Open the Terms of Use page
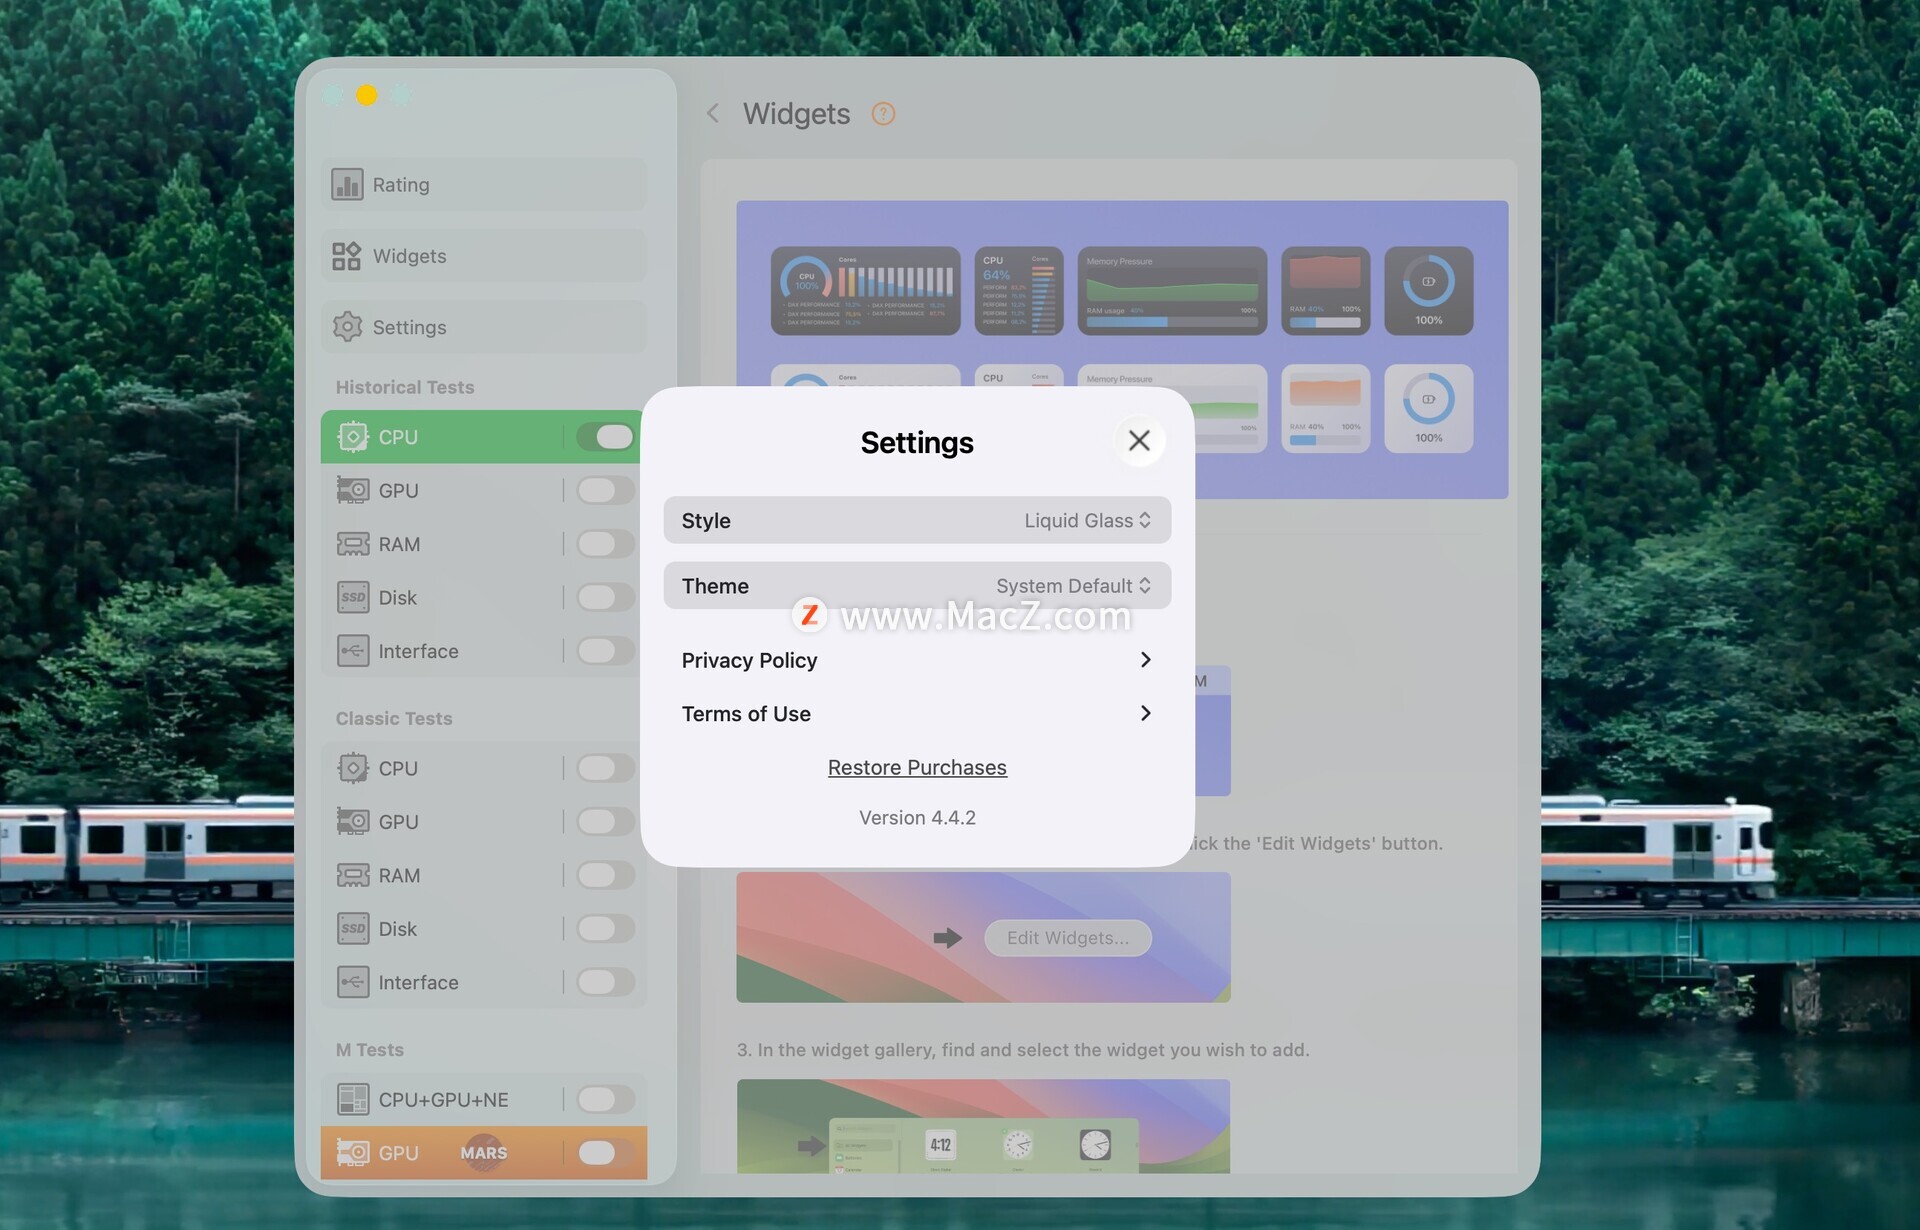Screen dimensions: 1920x1230 tap(917, 713)
